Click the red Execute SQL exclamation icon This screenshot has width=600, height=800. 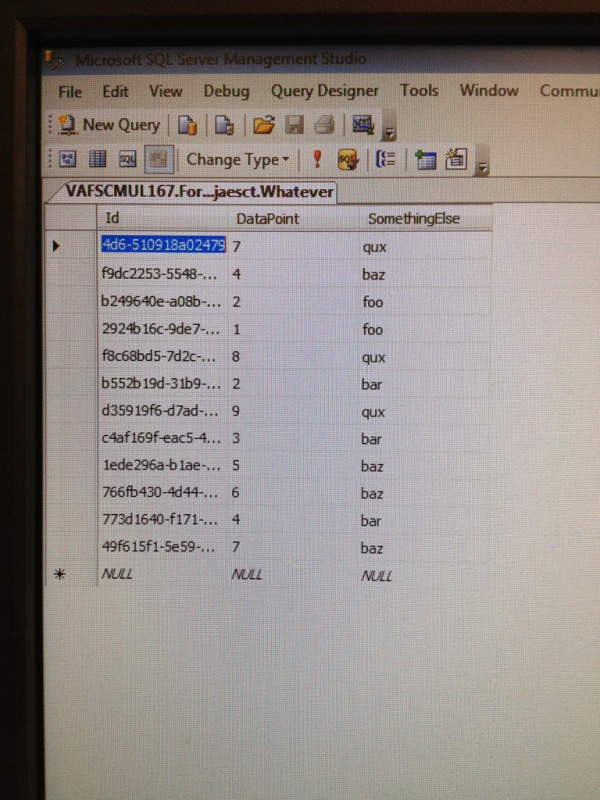click(317, 160)
